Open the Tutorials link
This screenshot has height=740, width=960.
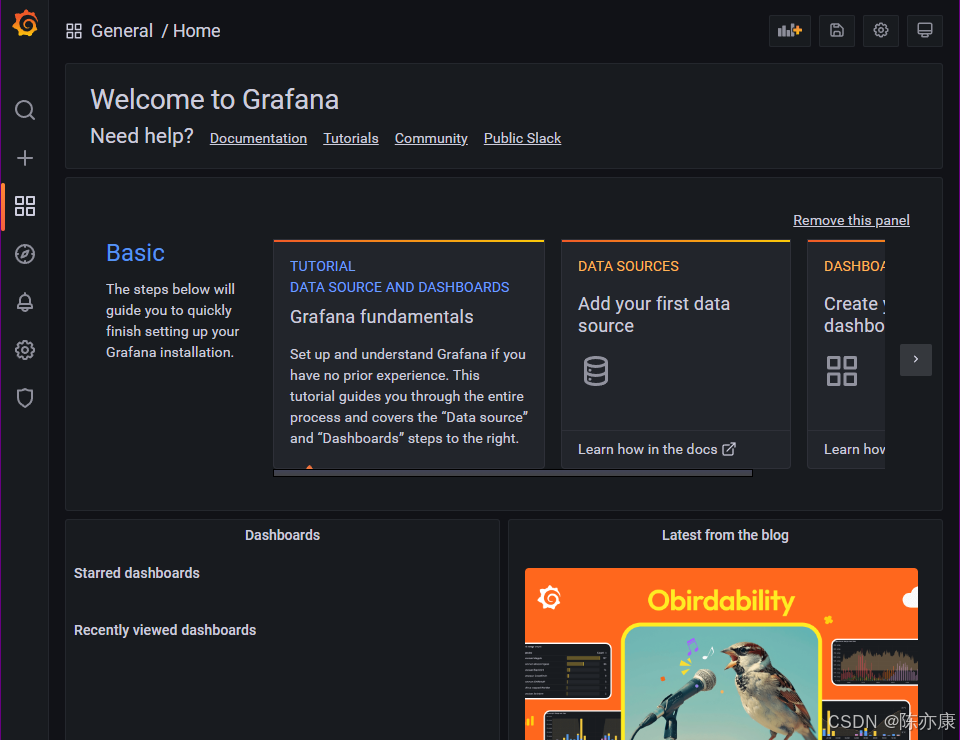coord(351,138)
